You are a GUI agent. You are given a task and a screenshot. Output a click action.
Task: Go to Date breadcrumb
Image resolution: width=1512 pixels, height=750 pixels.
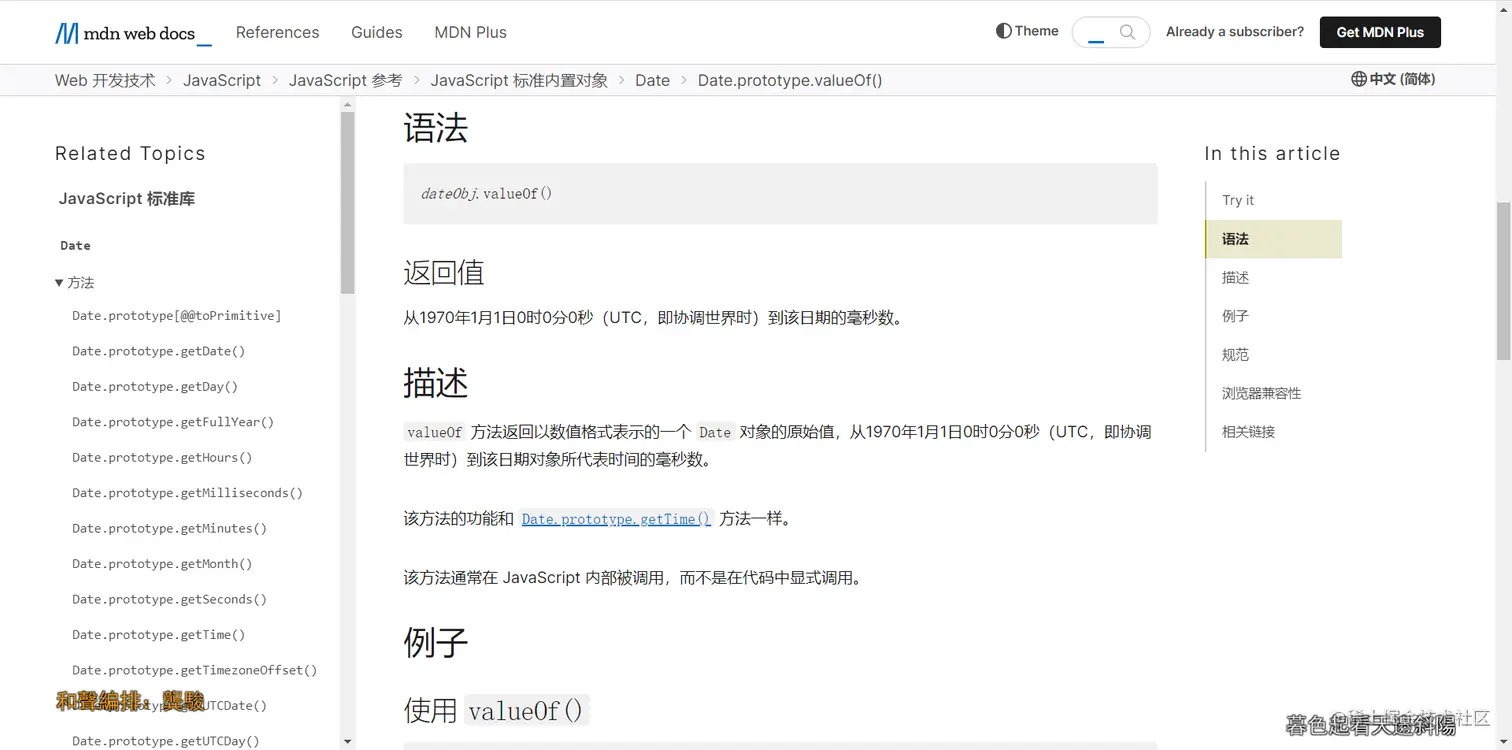(652, 80)
